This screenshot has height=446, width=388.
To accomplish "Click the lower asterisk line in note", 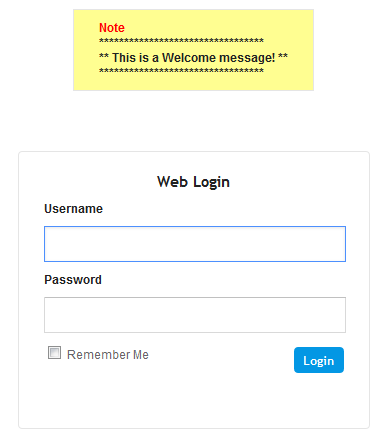I will tap(181, 71).
